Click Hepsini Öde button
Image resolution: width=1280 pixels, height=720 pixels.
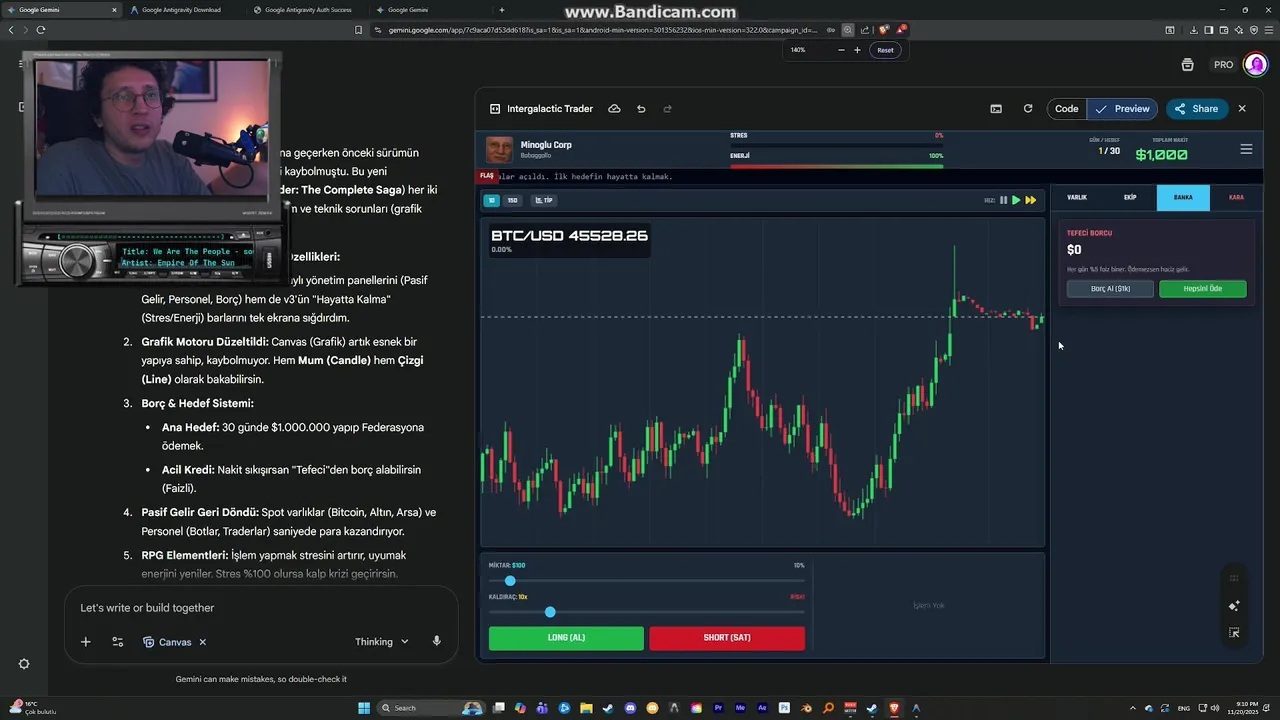[1203, 289]
